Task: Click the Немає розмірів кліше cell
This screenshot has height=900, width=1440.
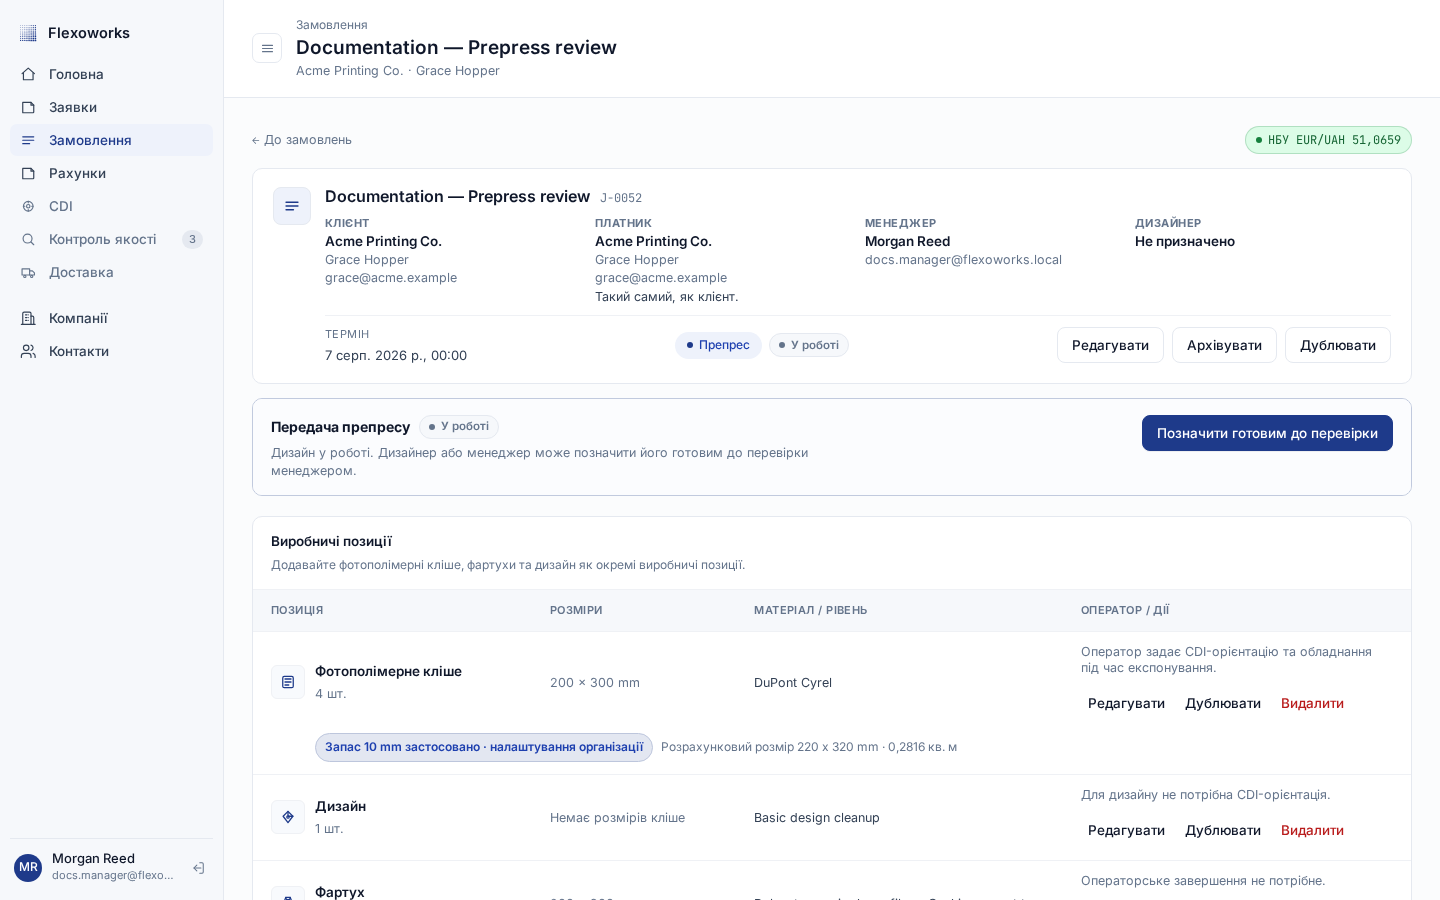Action: 618,818
